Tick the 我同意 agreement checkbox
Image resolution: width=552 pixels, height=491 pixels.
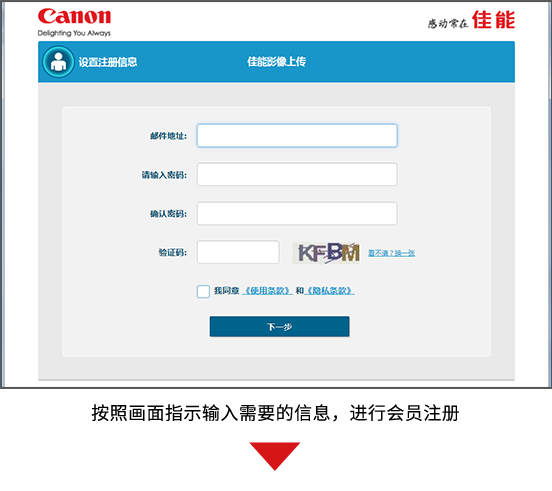coord(203,291)
